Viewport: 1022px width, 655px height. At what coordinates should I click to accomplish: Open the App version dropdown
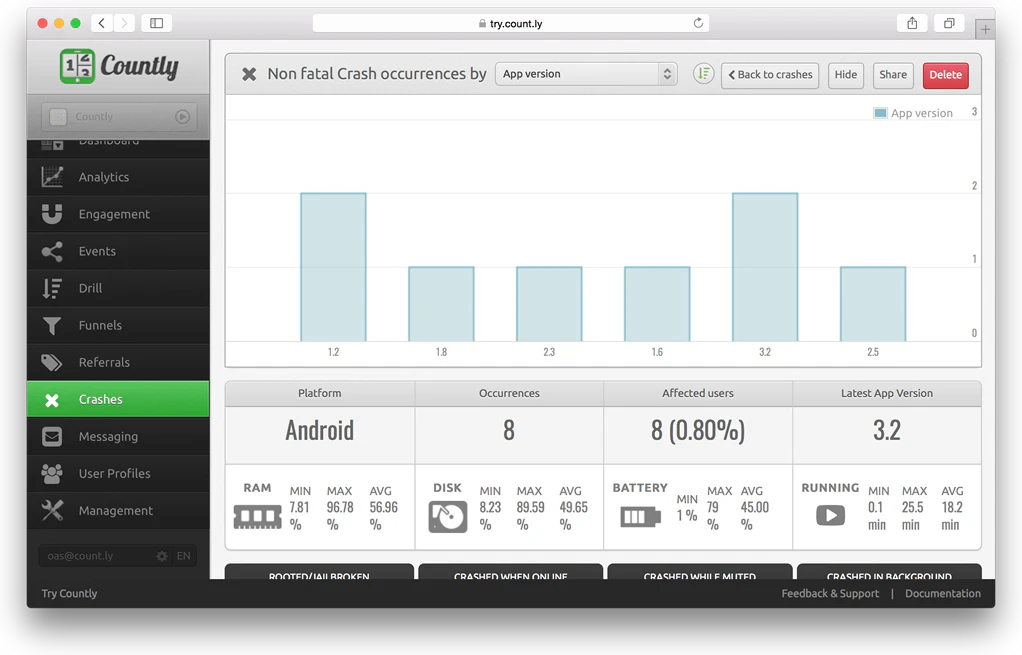pyautogui.click(x=585, y=73)
